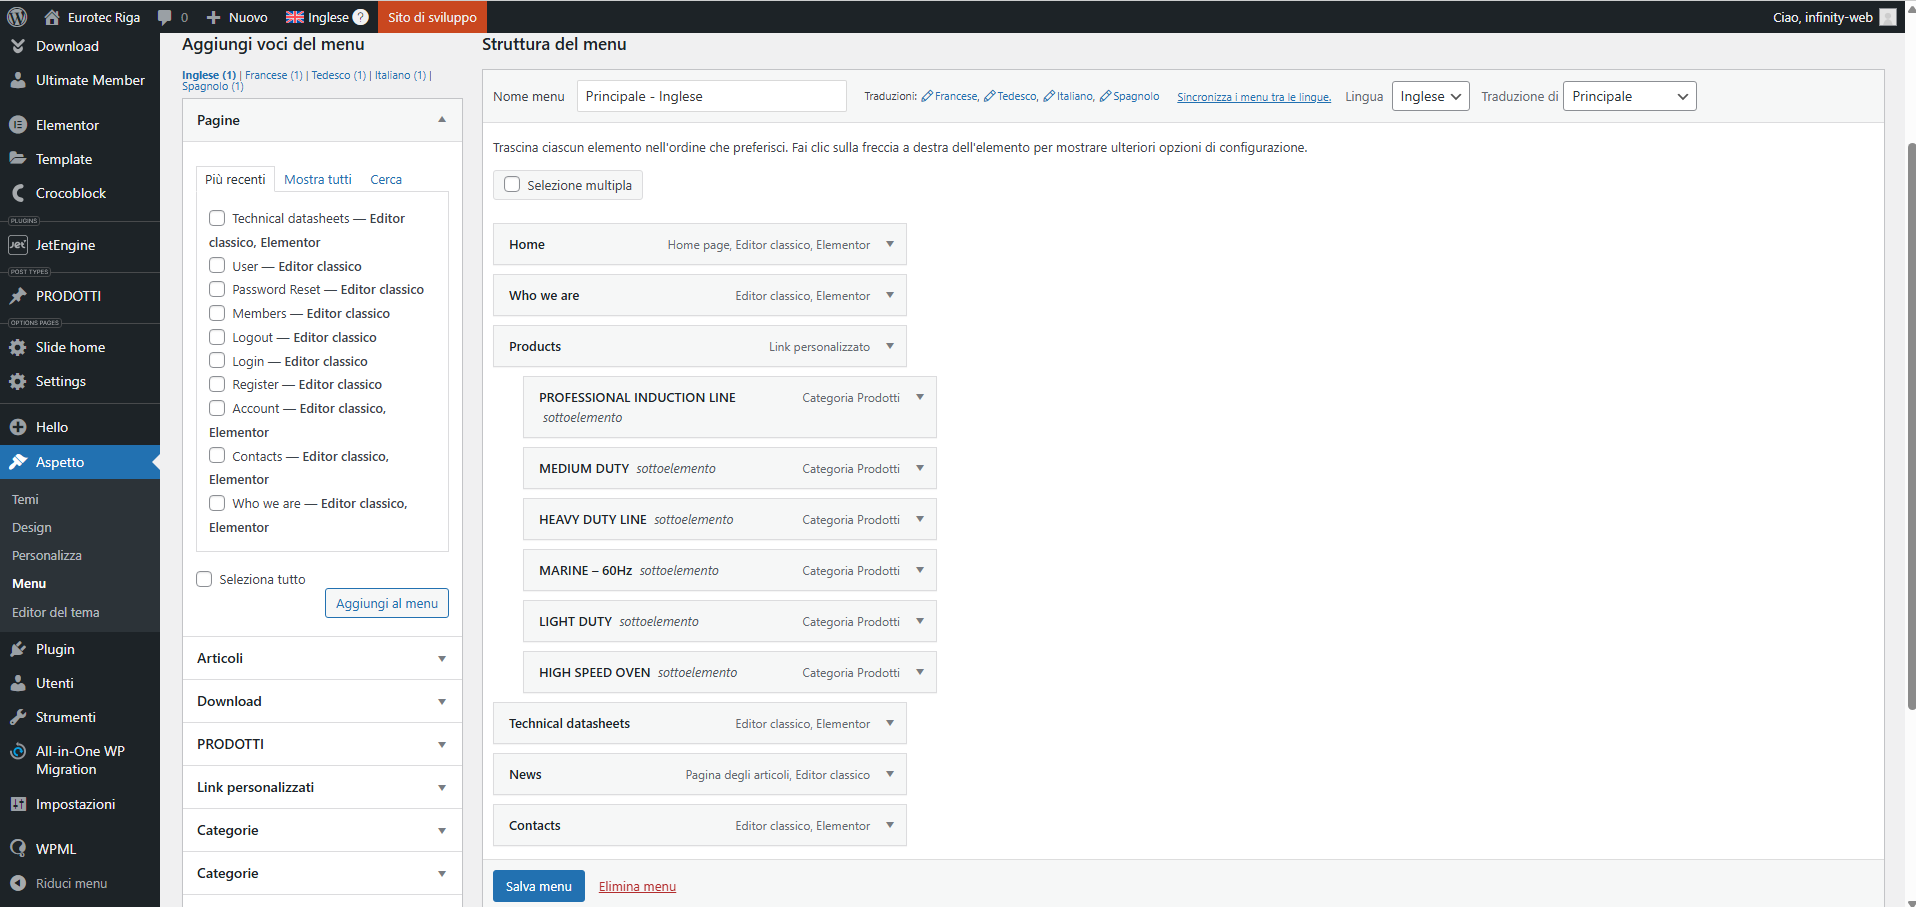
Task: Open the WPML sidebar icon
Action: pyautogui.click(x=18, y=849)
